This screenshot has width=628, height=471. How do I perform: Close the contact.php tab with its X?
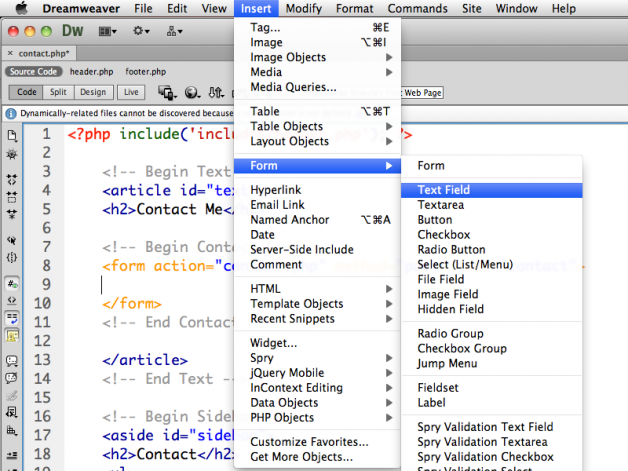[10, 53]
